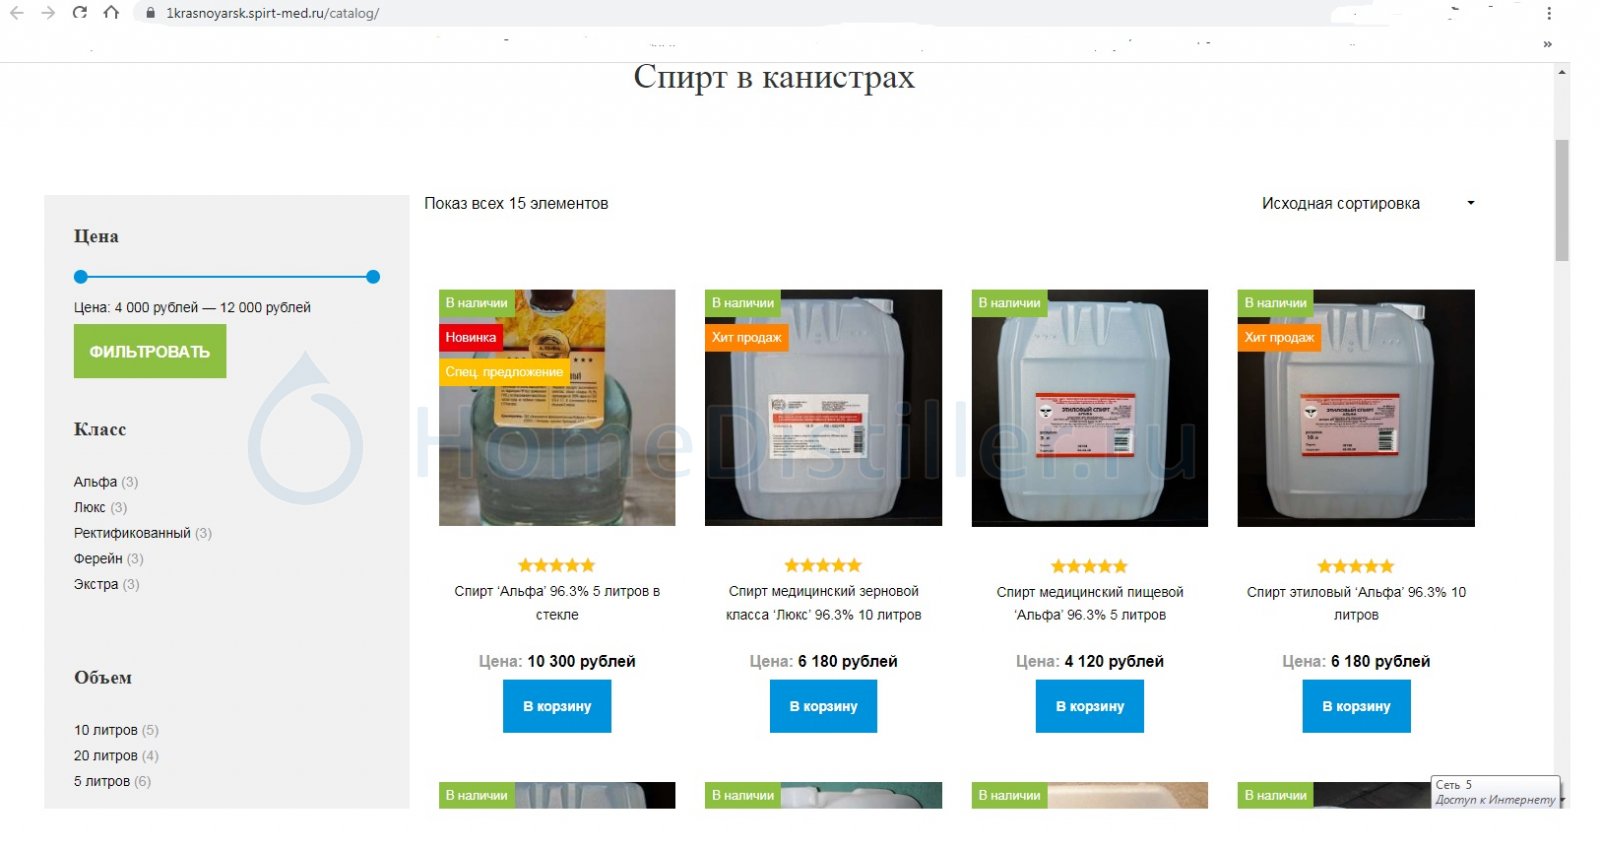Click the network status tray popup arrow
Screen dimensions: 1600x850
[x=1561, y=800]
